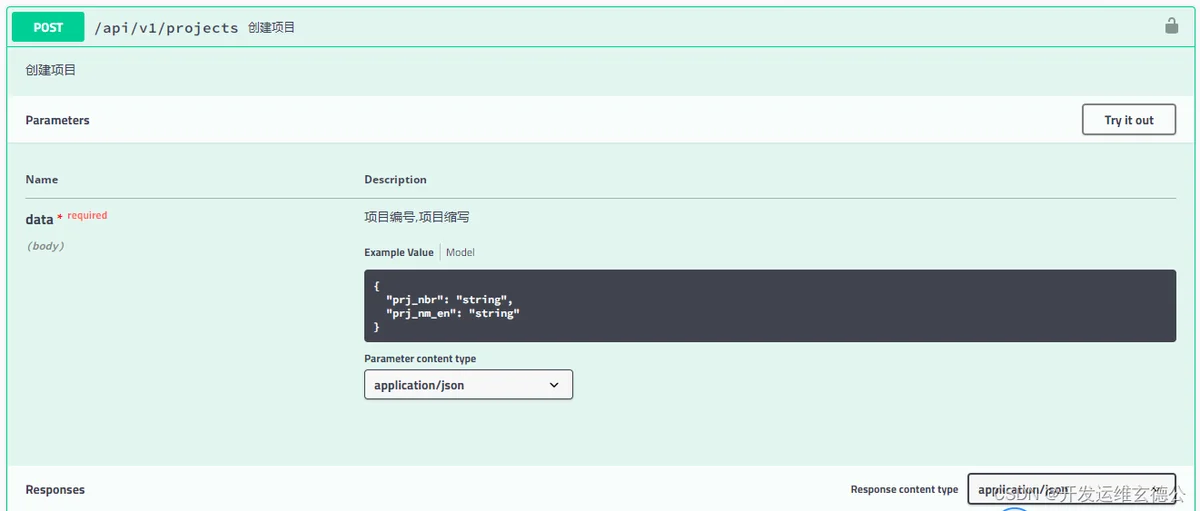1200x511 pixels.
Task: Click the Response content type label
Action: tap(904, 490)
